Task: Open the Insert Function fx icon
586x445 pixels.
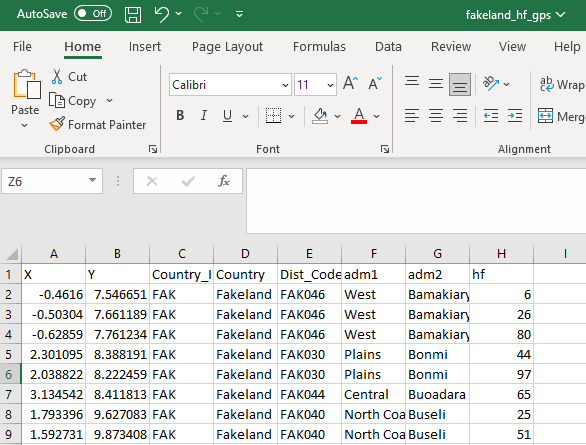Action: pos(223,181)
